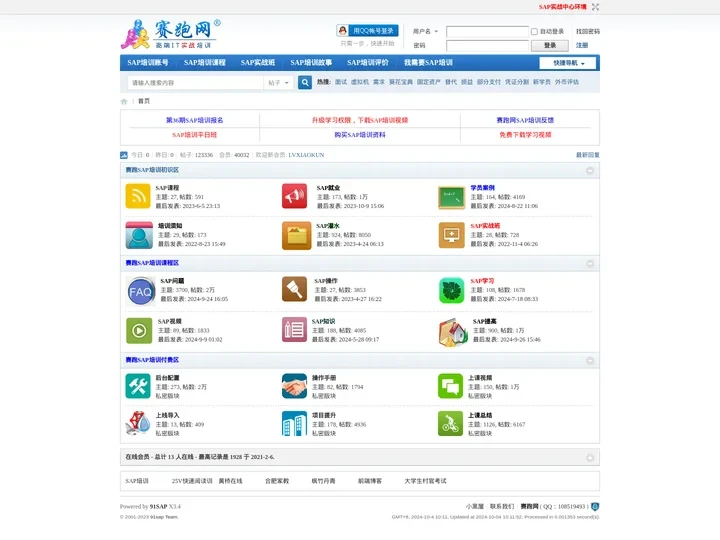
Task: Open the 操作手册 handshake icon
Action: pos(294,386)
